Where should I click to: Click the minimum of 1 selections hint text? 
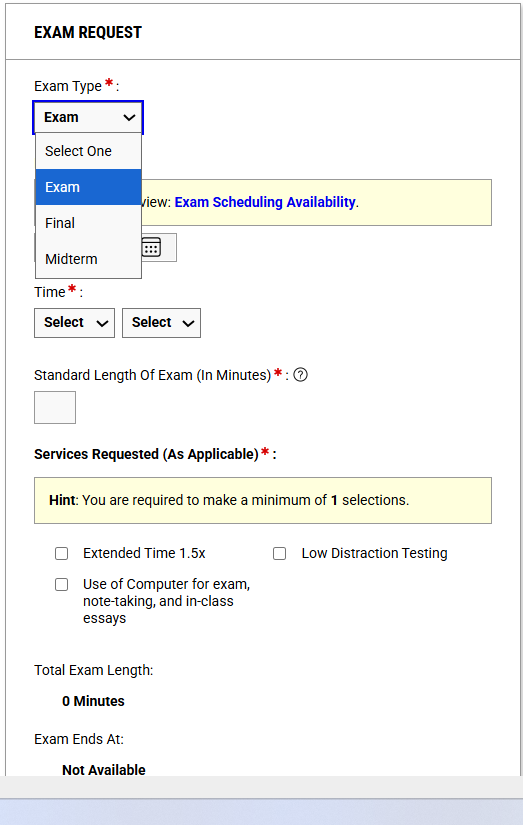229,500
